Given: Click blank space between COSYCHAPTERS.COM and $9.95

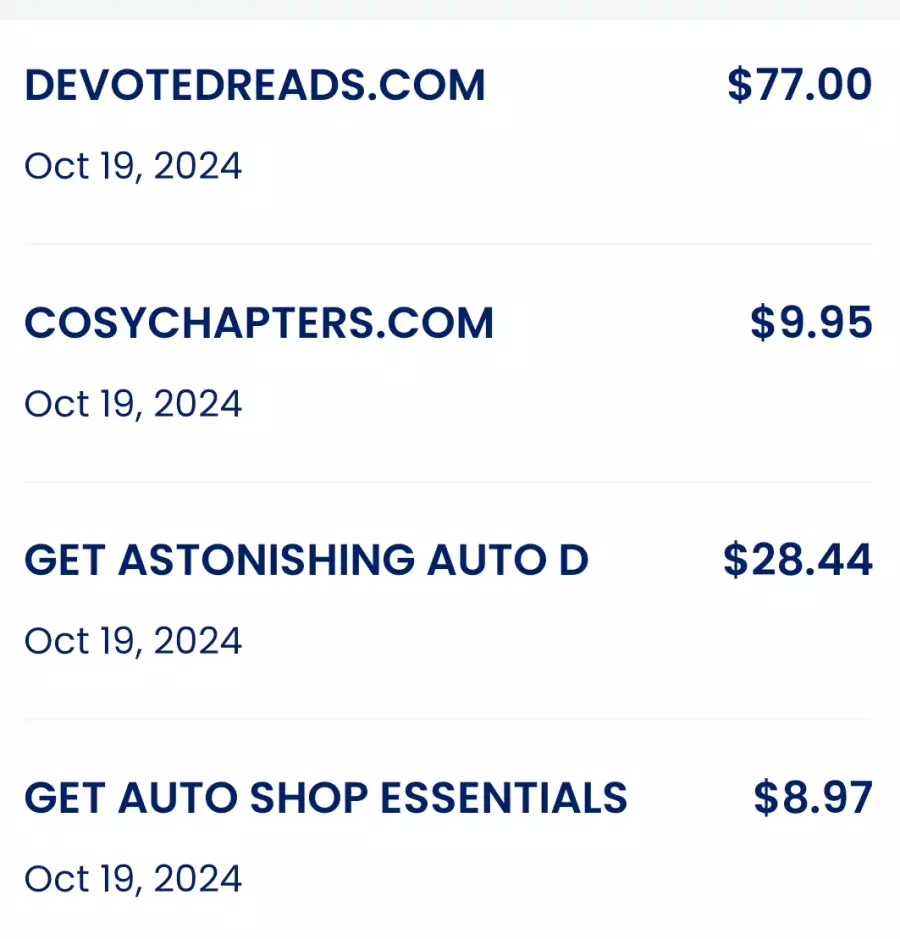Looking at the screenshot, I should click(x=622, y=323).
